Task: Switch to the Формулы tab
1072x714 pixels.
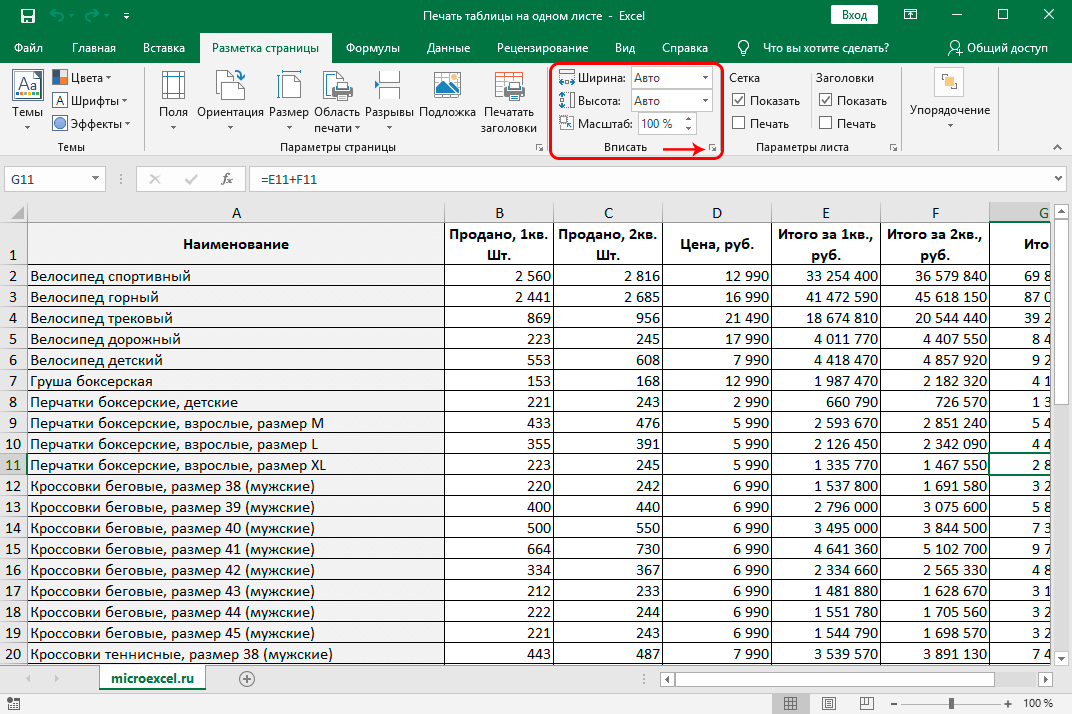Action: coord(373,48)
